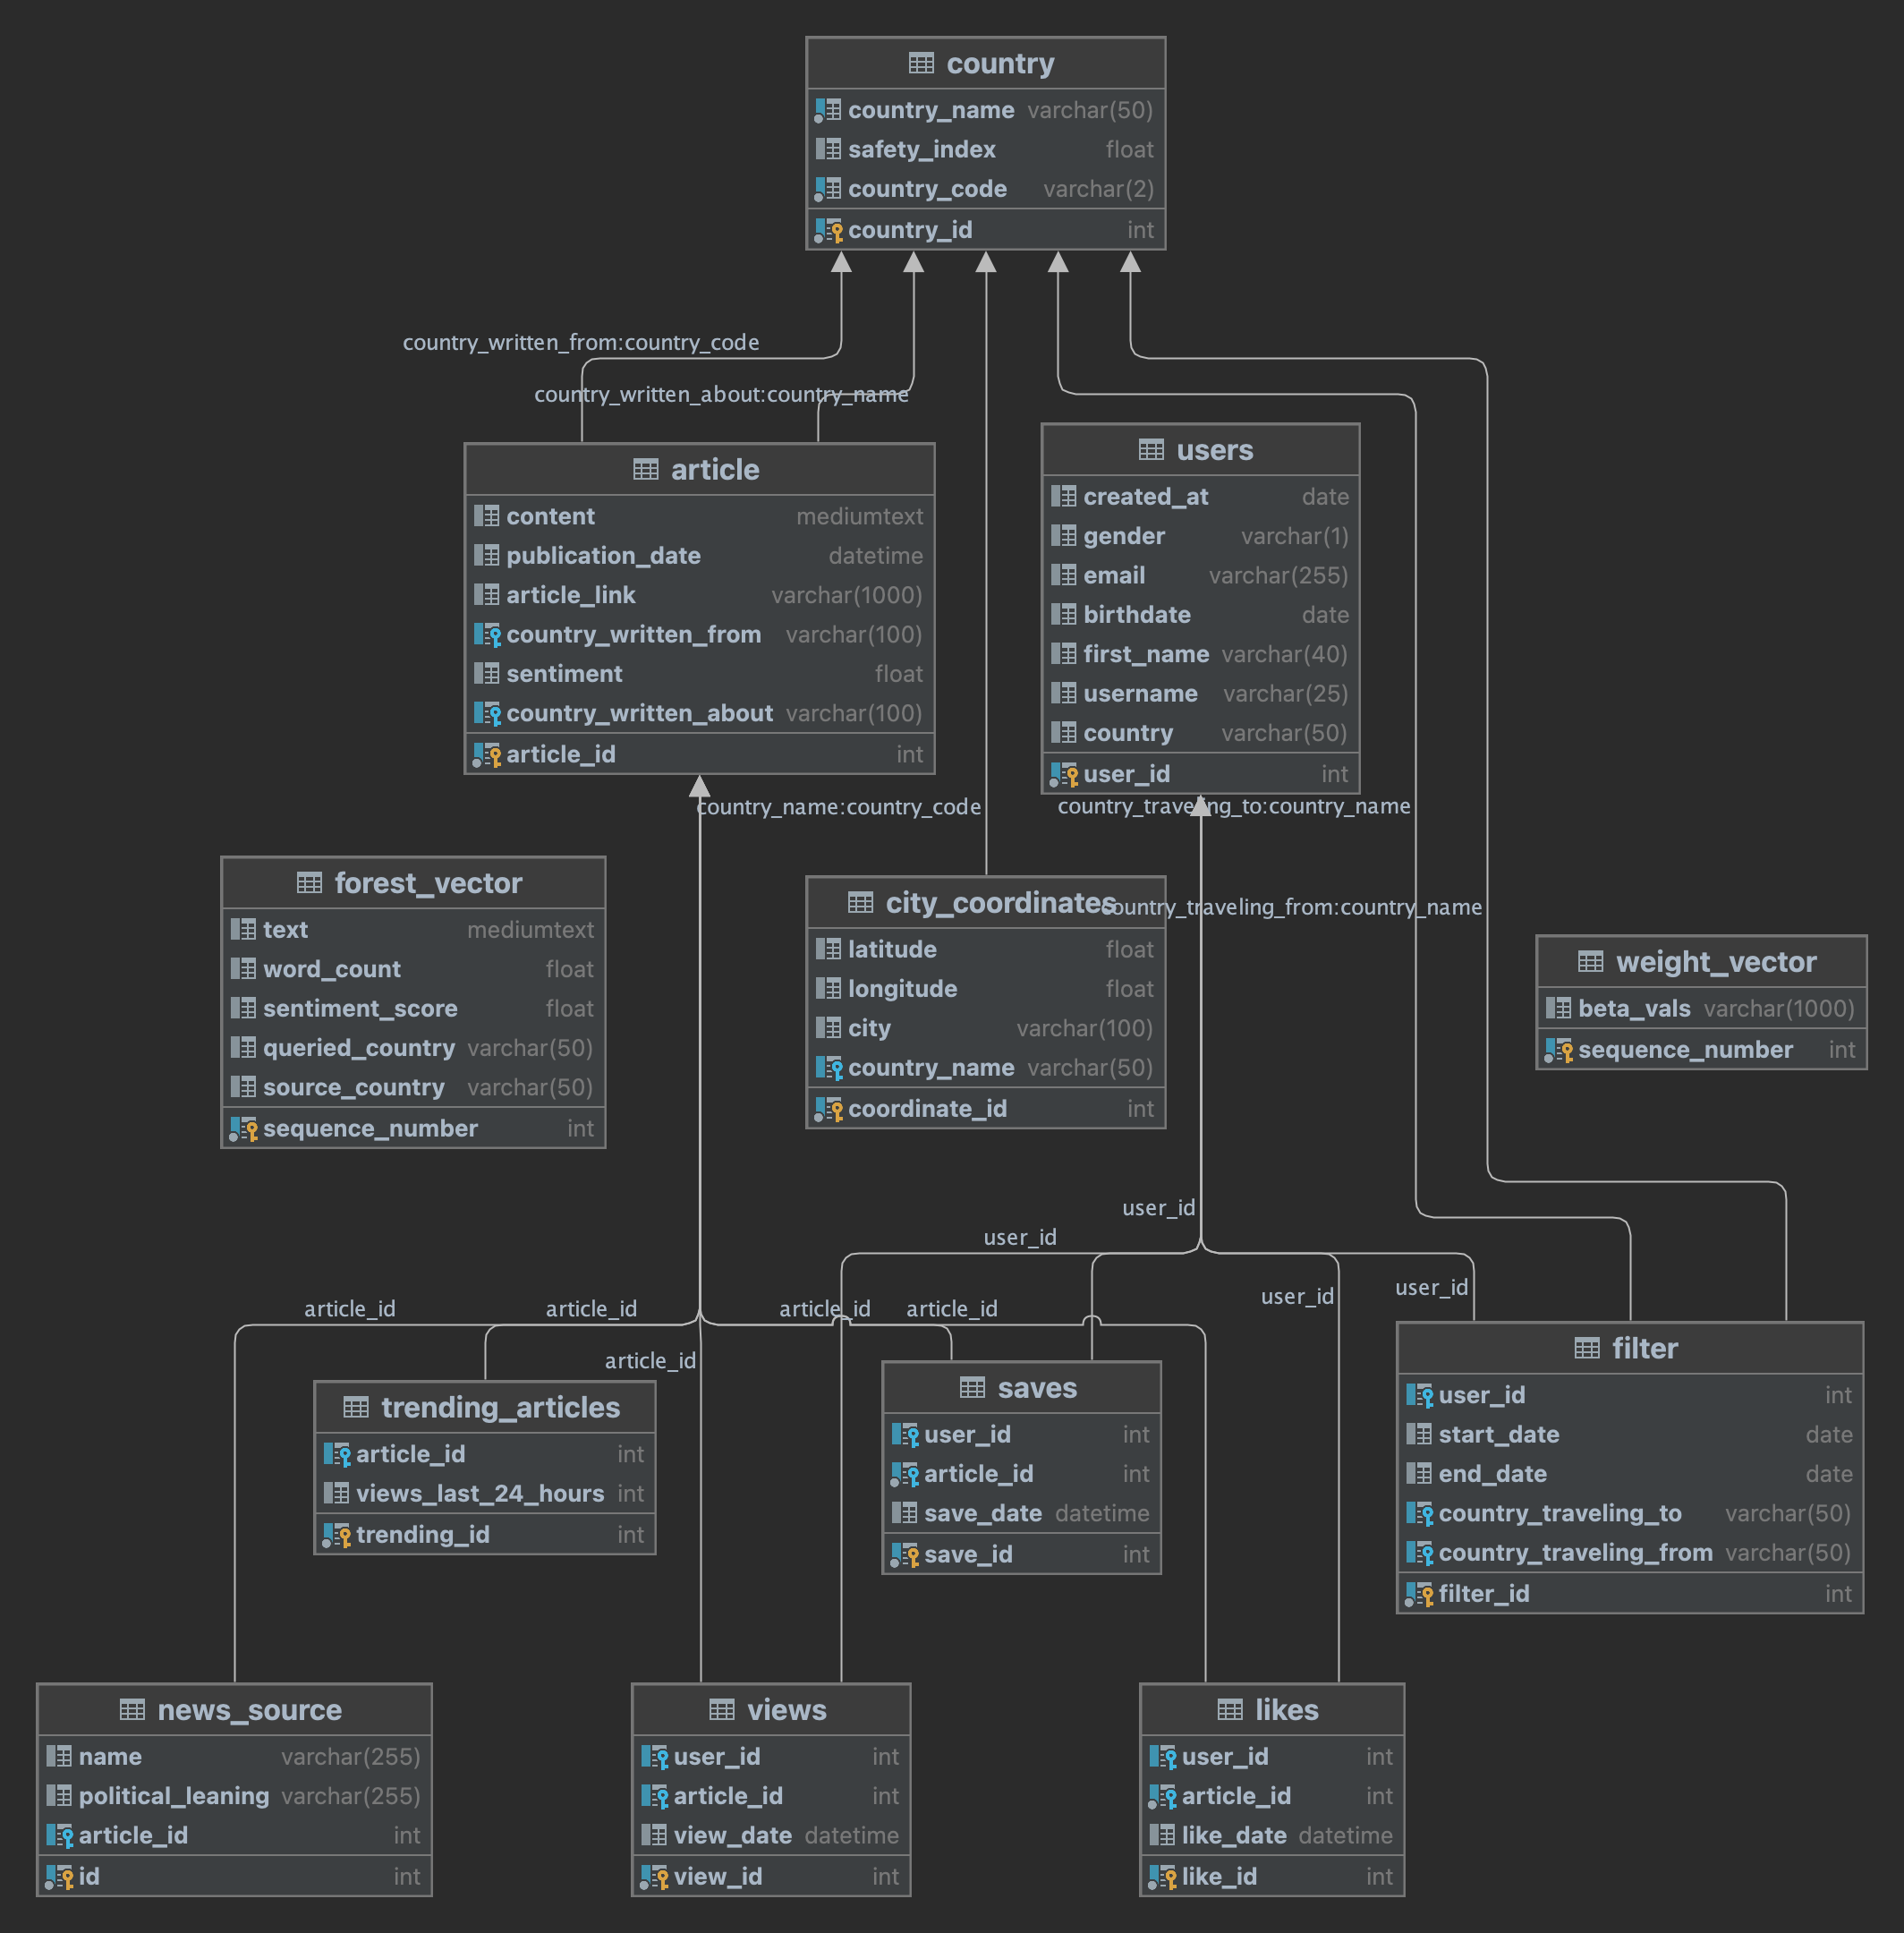The height and width of the screenshot is (1933, 1904).
Task: Click the trending_id primary key icon
Action: pos(336,1535)
